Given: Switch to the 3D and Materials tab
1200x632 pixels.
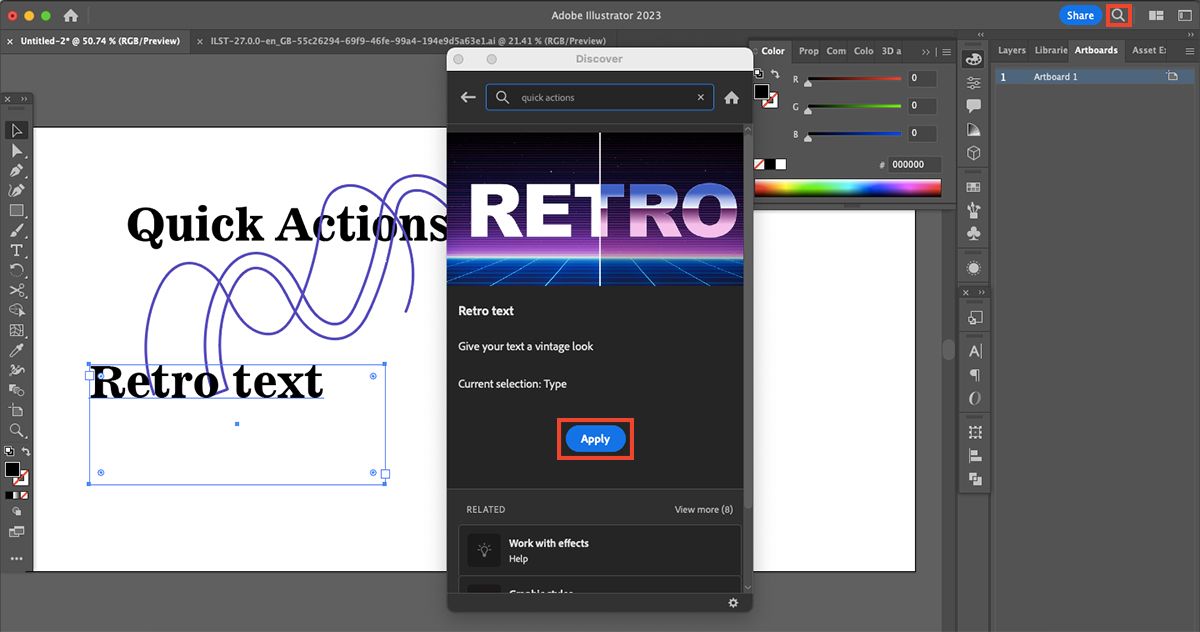Looking at the screenshot, I should (890, 51).
